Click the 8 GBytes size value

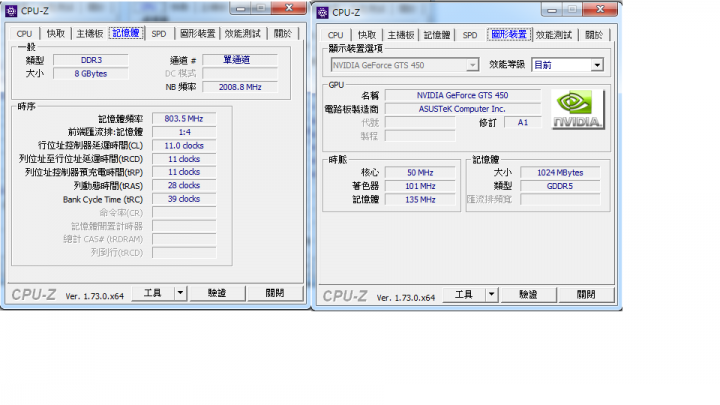91,73
